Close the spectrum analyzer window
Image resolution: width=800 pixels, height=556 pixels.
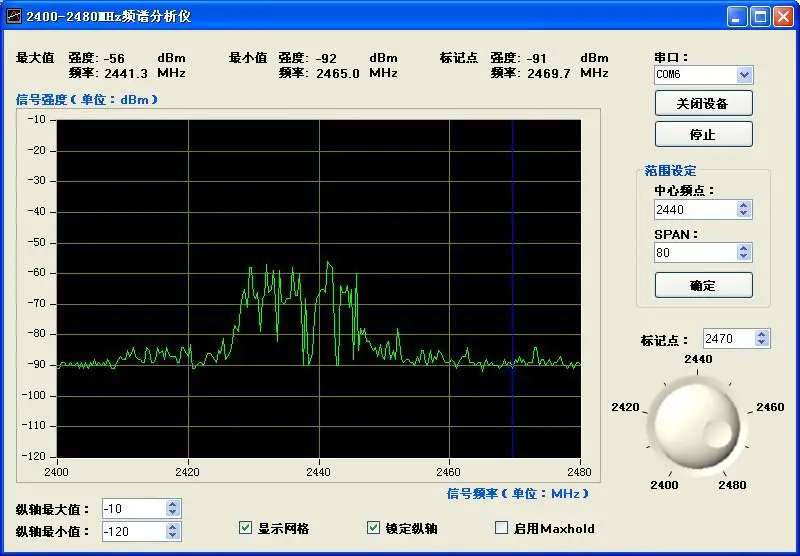click(783, 16)
